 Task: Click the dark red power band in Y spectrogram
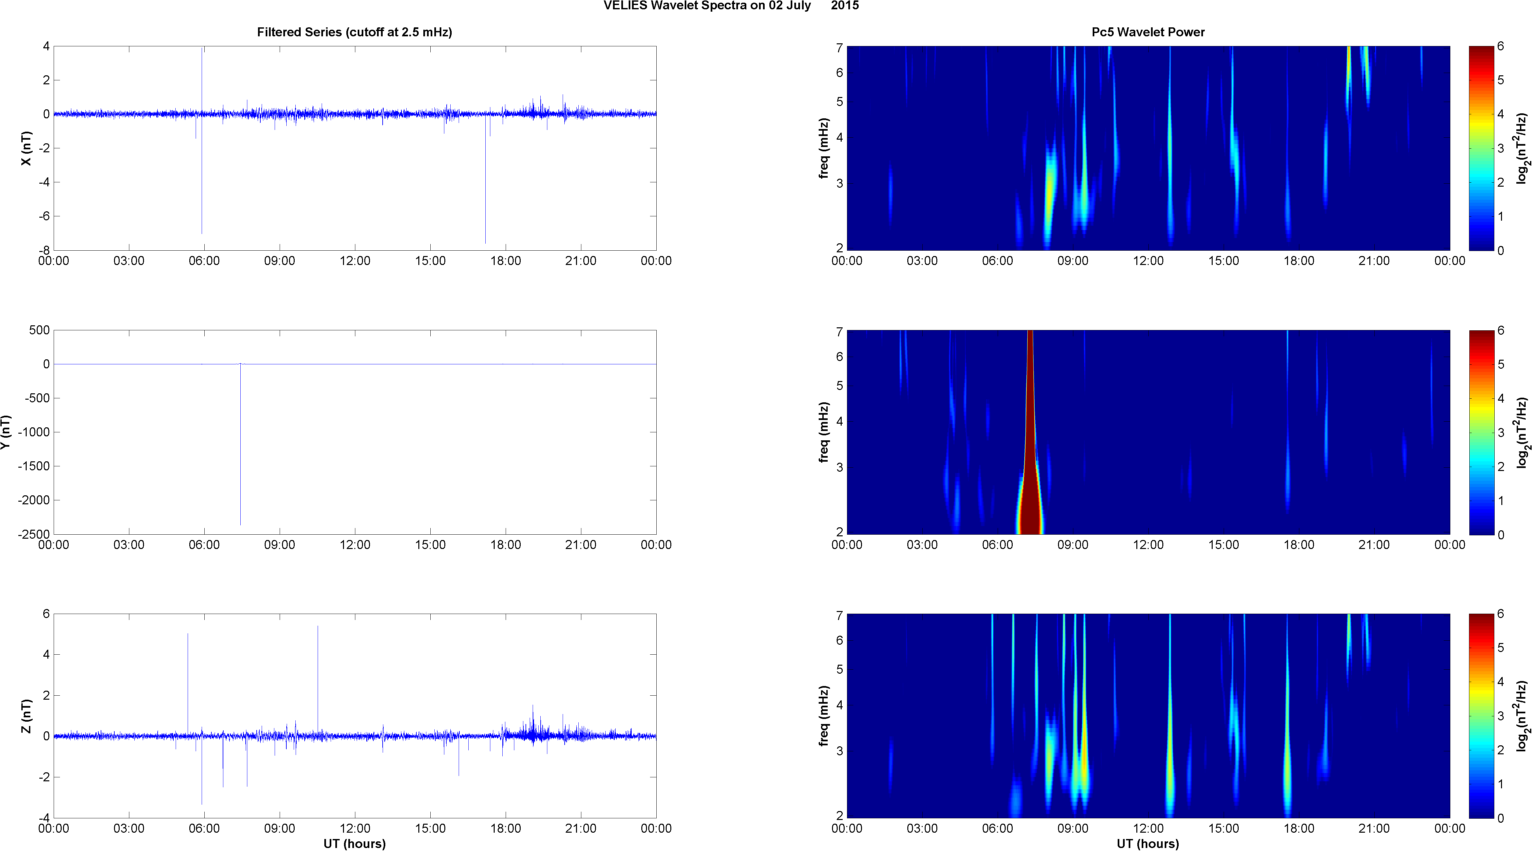pos(1030,432)
